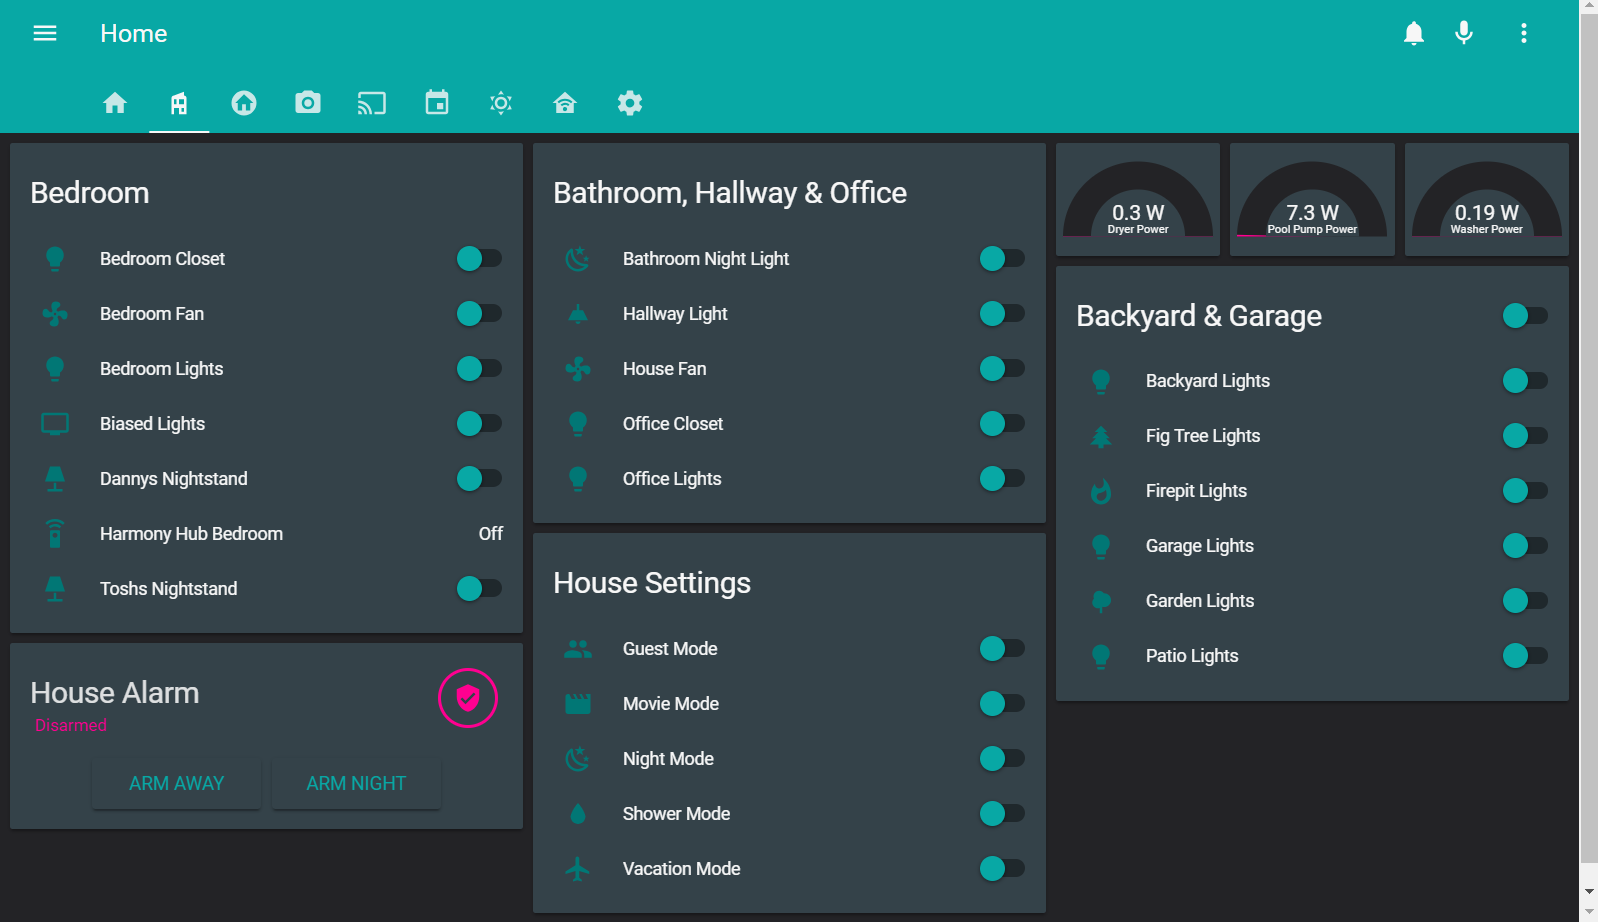This screenshot has height=922, width=1598.
Task: Open the Office Closet entity name
Action: pos(673,423)
